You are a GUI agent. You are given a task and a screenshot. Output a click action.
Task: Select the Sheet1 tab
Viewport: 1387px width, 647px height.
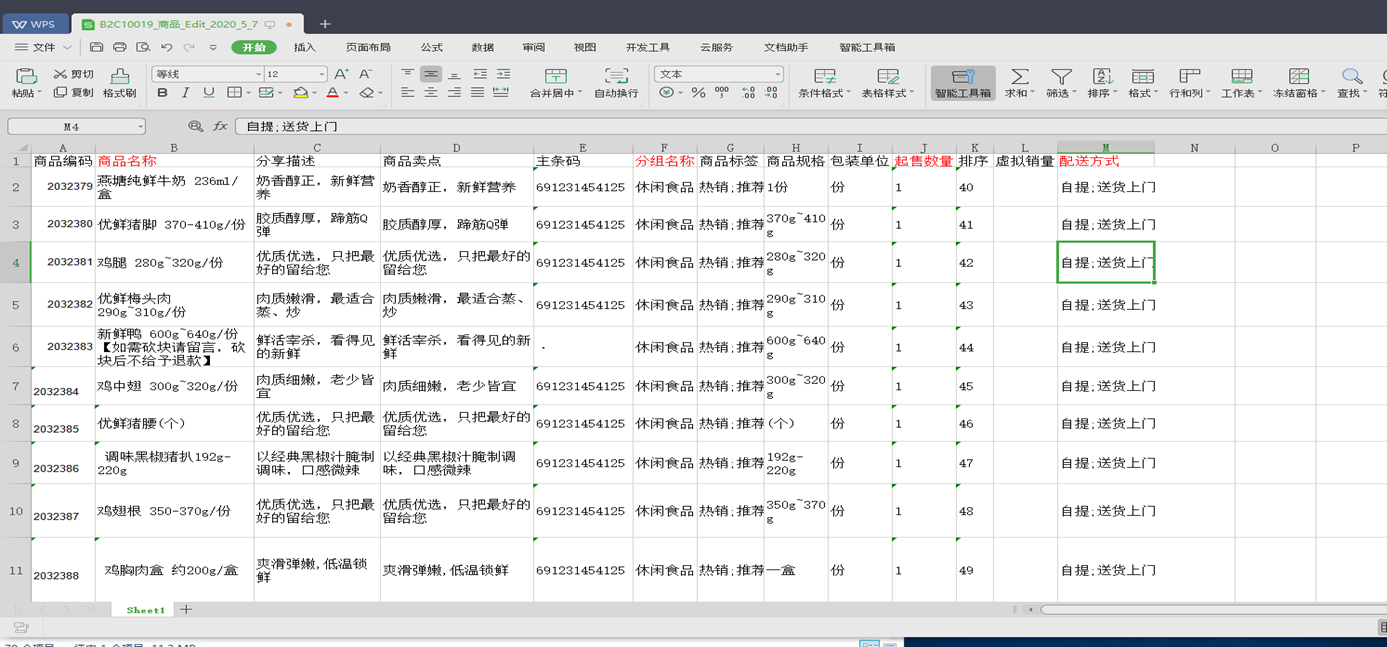pos(145,609)
